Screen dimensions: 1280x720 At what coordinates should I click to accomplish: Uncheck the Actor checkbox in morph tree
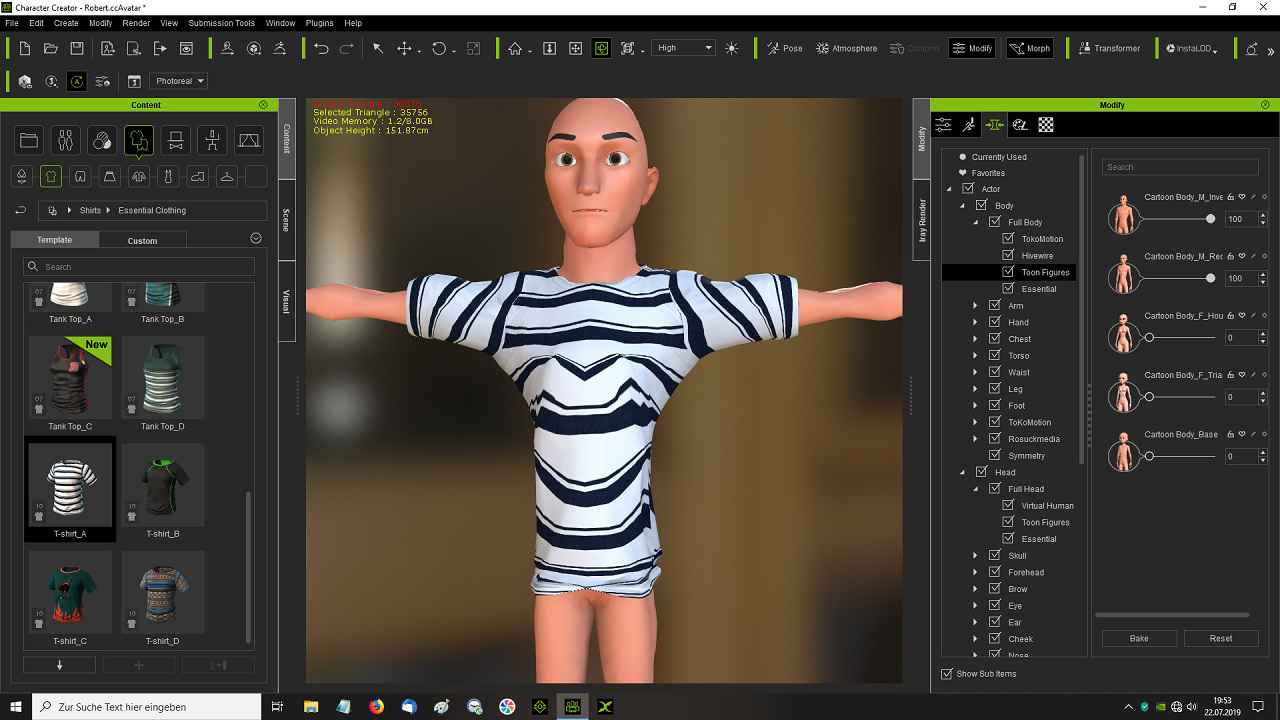click(967, 189)
